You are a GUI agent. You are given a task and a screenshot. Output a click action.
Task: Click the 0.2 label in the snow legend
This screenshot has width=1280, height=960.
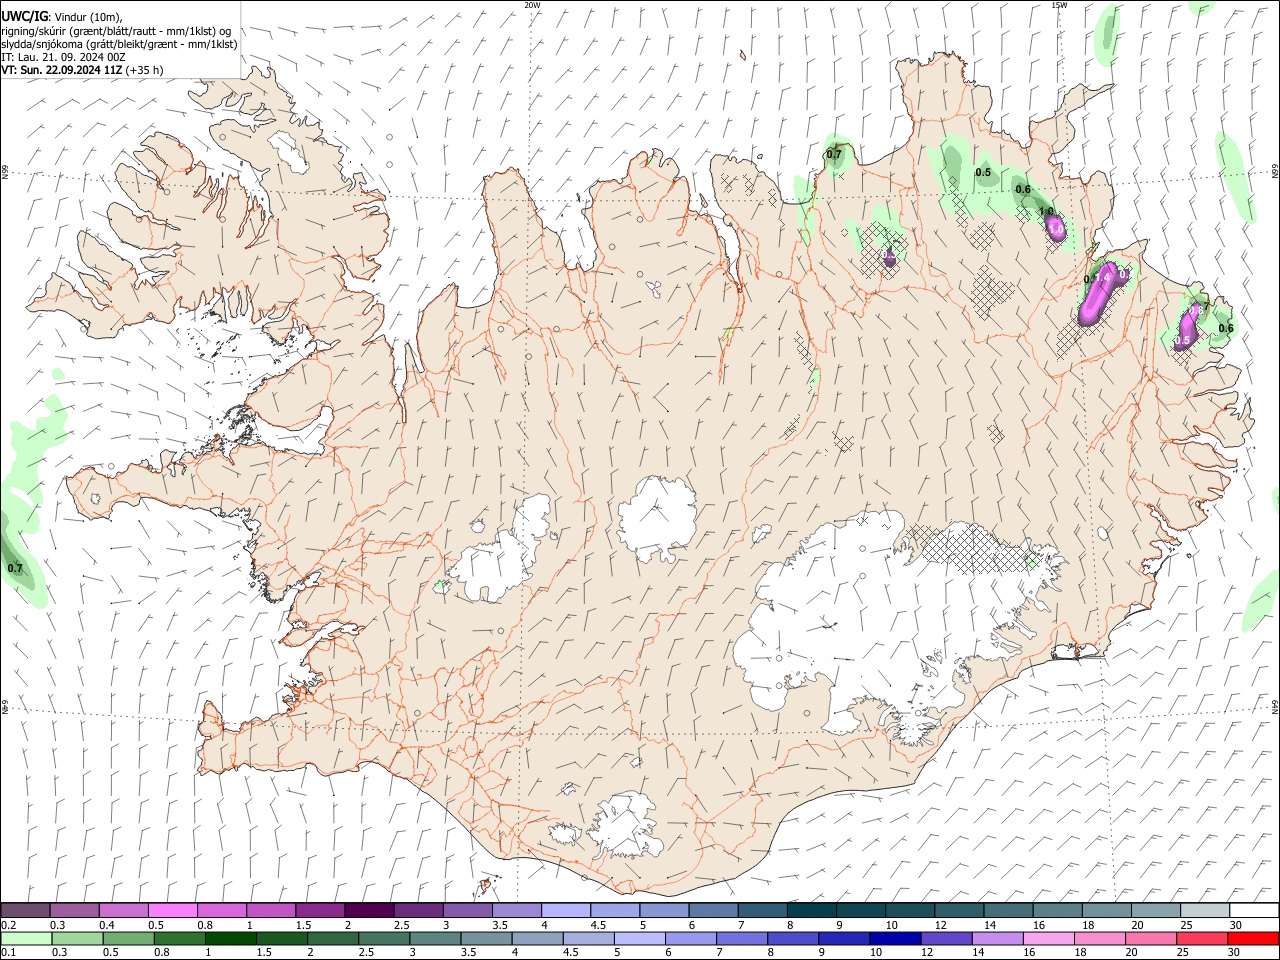pos(9,925)
